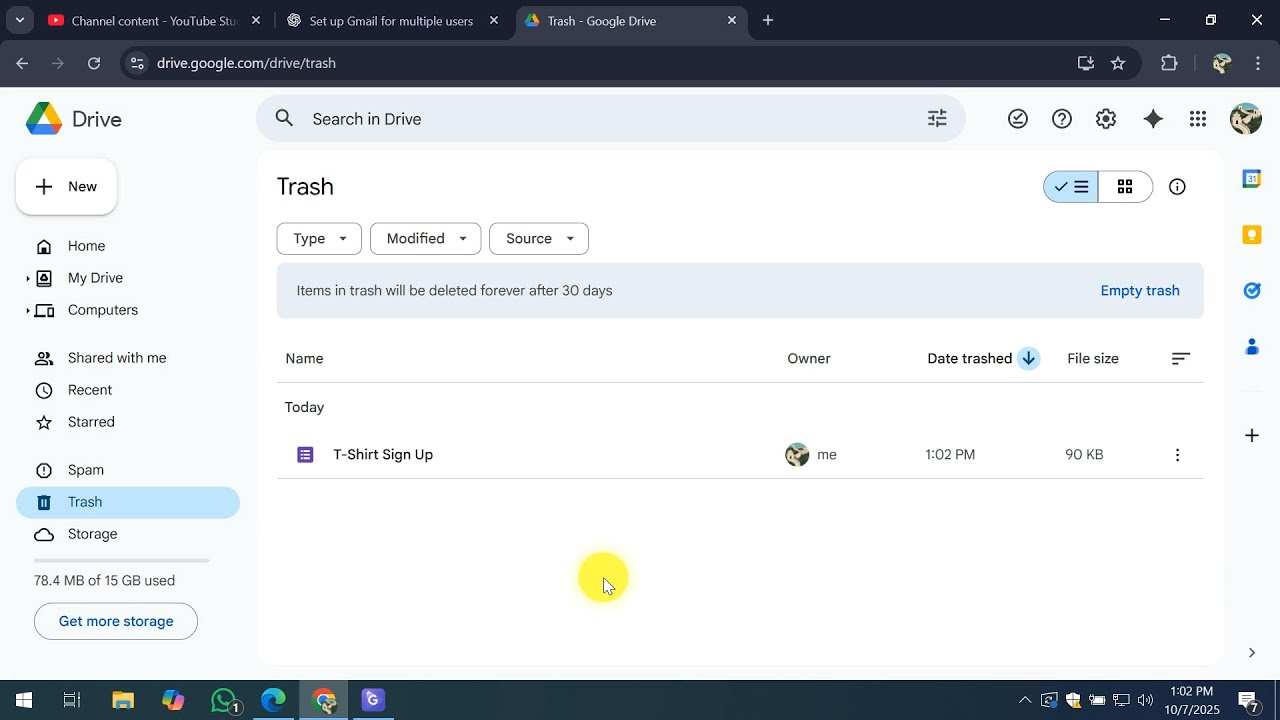Open the Spam section
Screen dimensions: 1280x720
coord(128,470)
